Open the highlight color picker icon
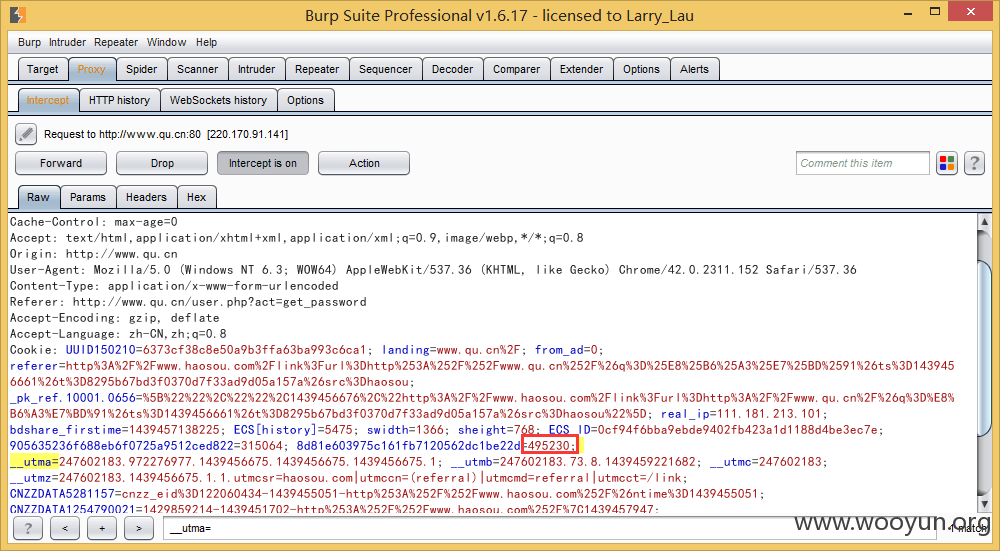The width and height of the screenshot is (1000, 551). tap(947, 163)
